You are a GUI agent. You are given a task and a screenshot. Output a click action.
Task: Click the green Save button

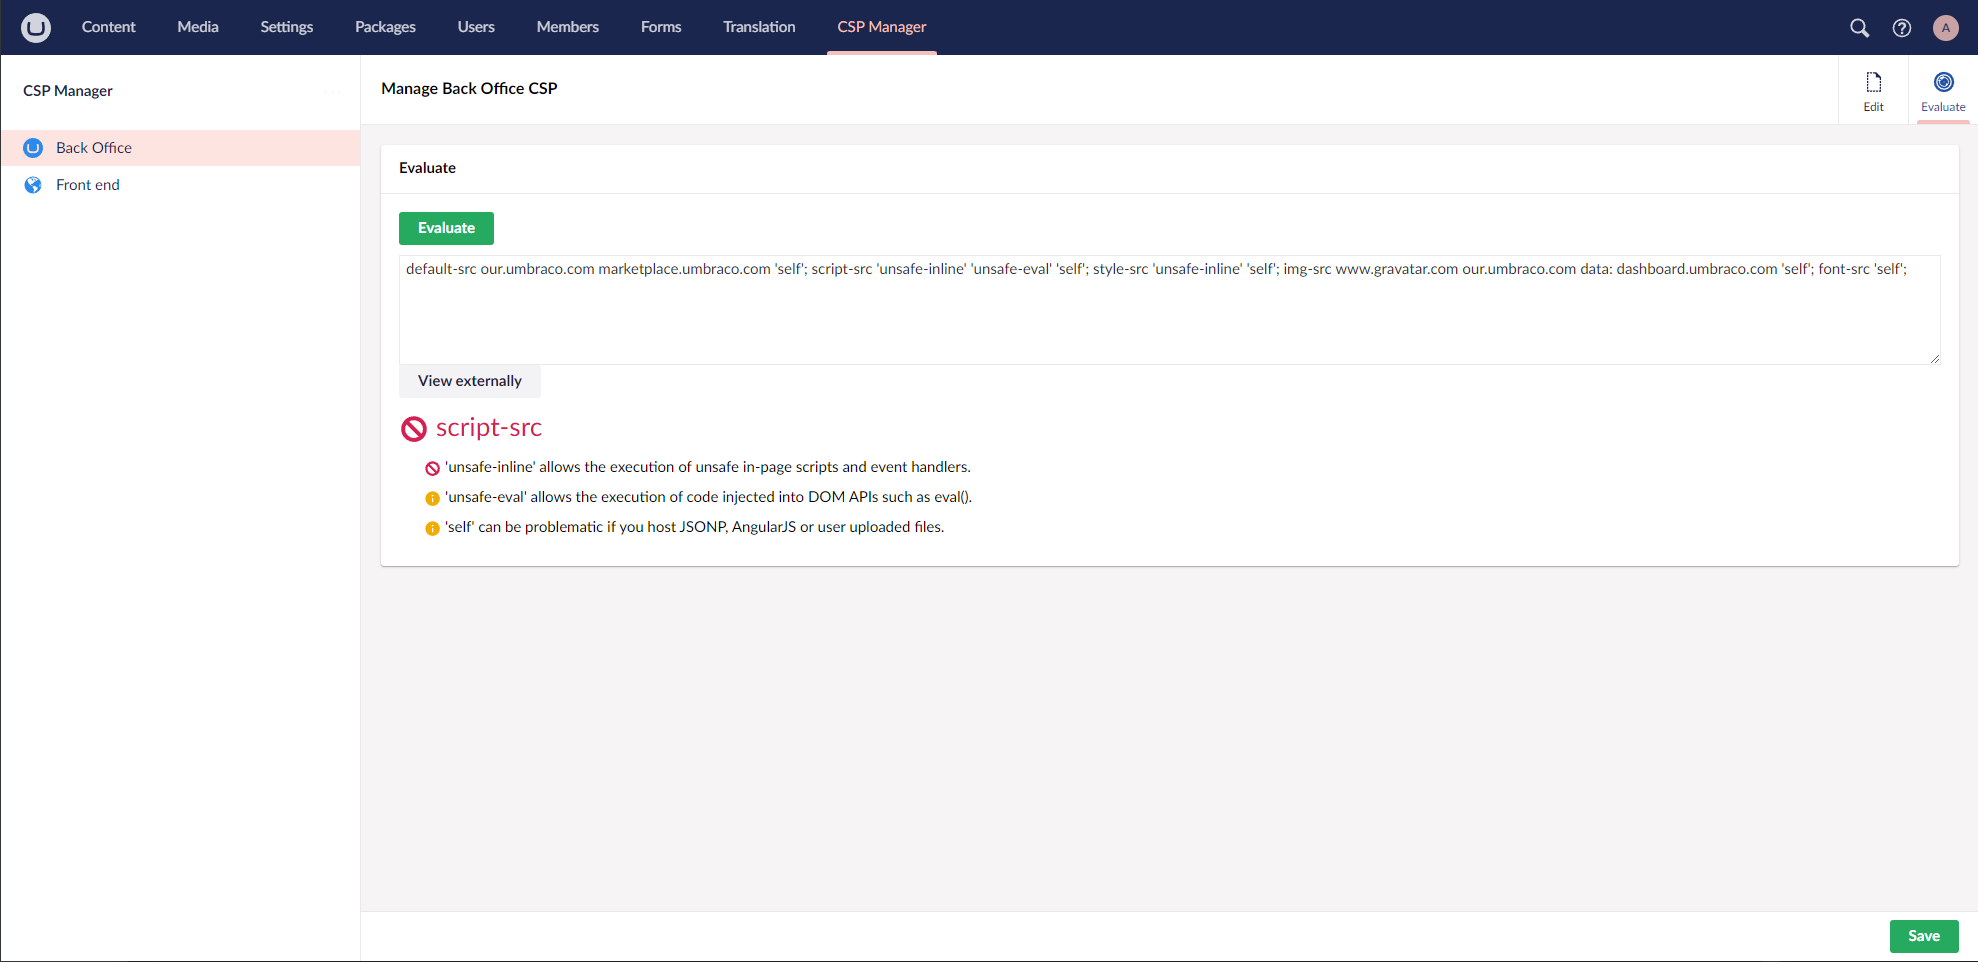pos(1924,936)
